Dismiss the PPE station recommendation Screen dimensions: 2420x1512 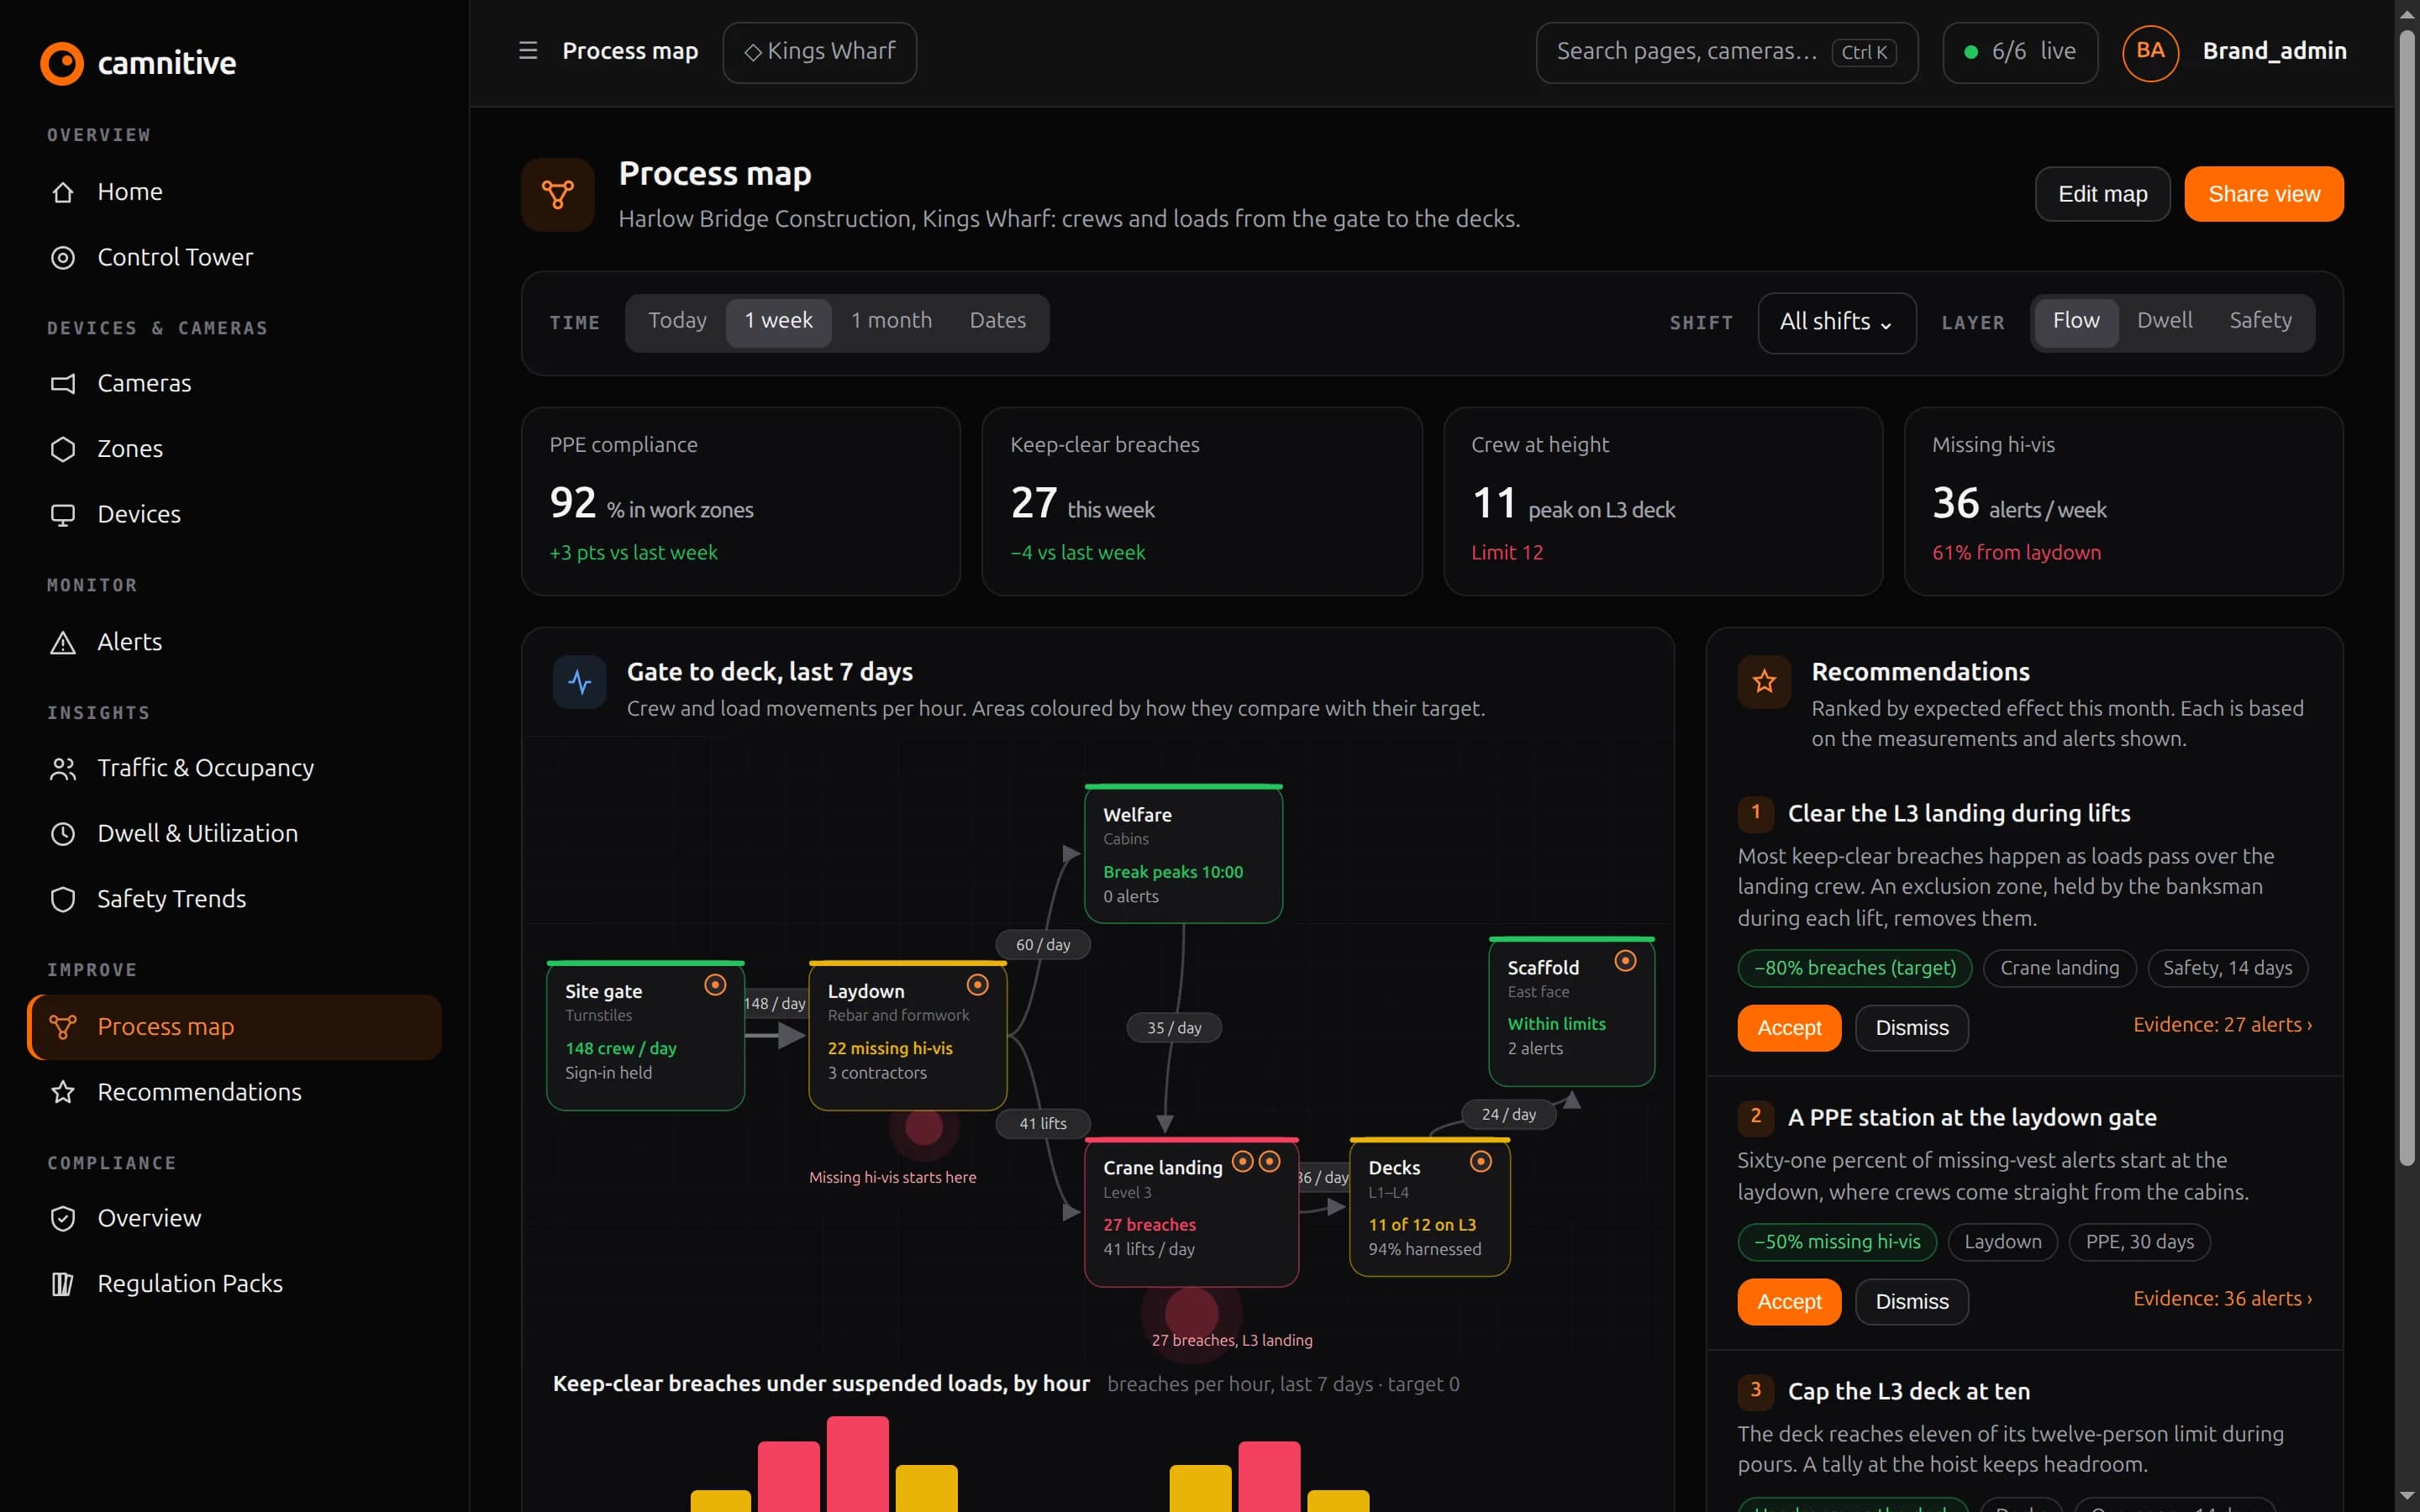1911,1302
